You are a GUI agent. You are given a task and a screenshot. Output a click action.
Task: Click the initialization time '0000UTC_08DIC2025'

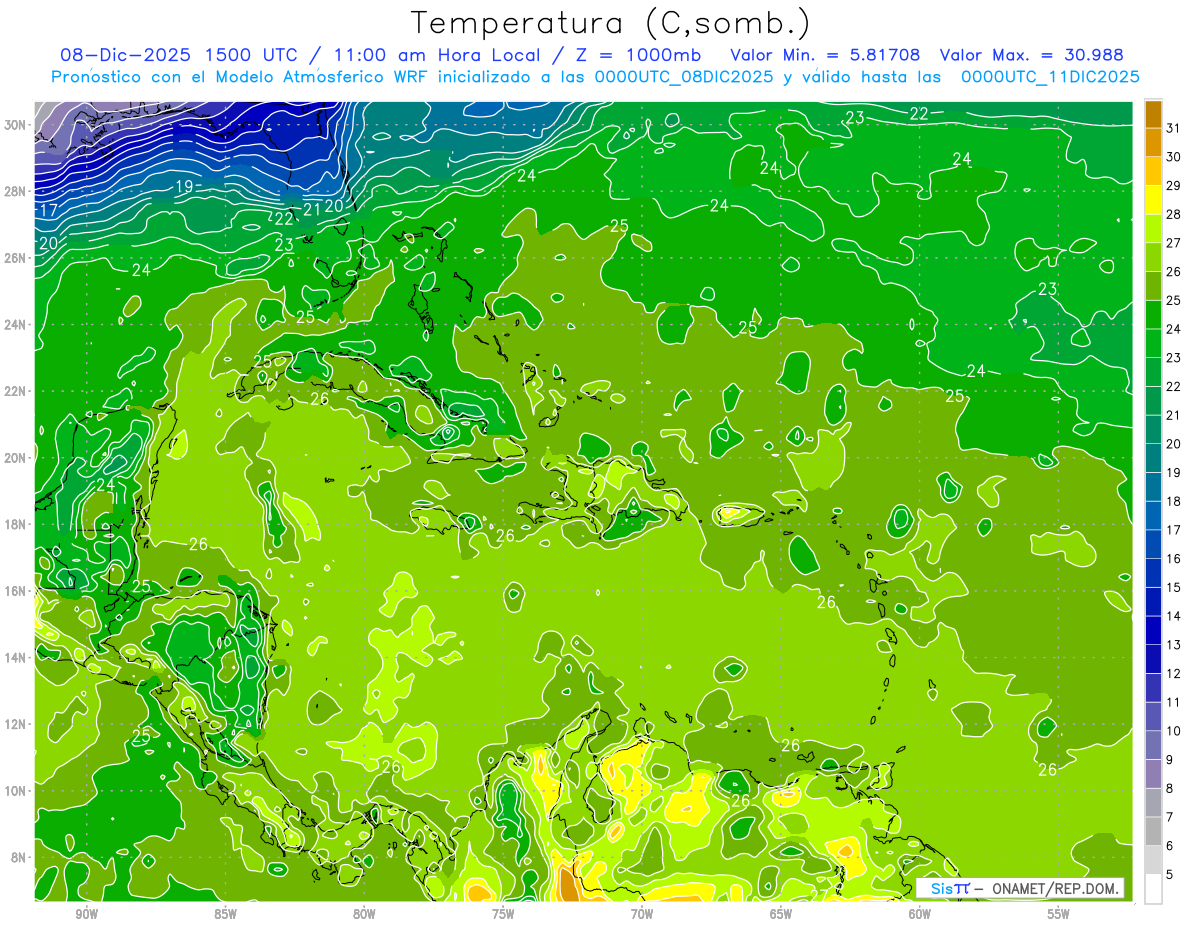pyautogui.click(x=683, y=77)
